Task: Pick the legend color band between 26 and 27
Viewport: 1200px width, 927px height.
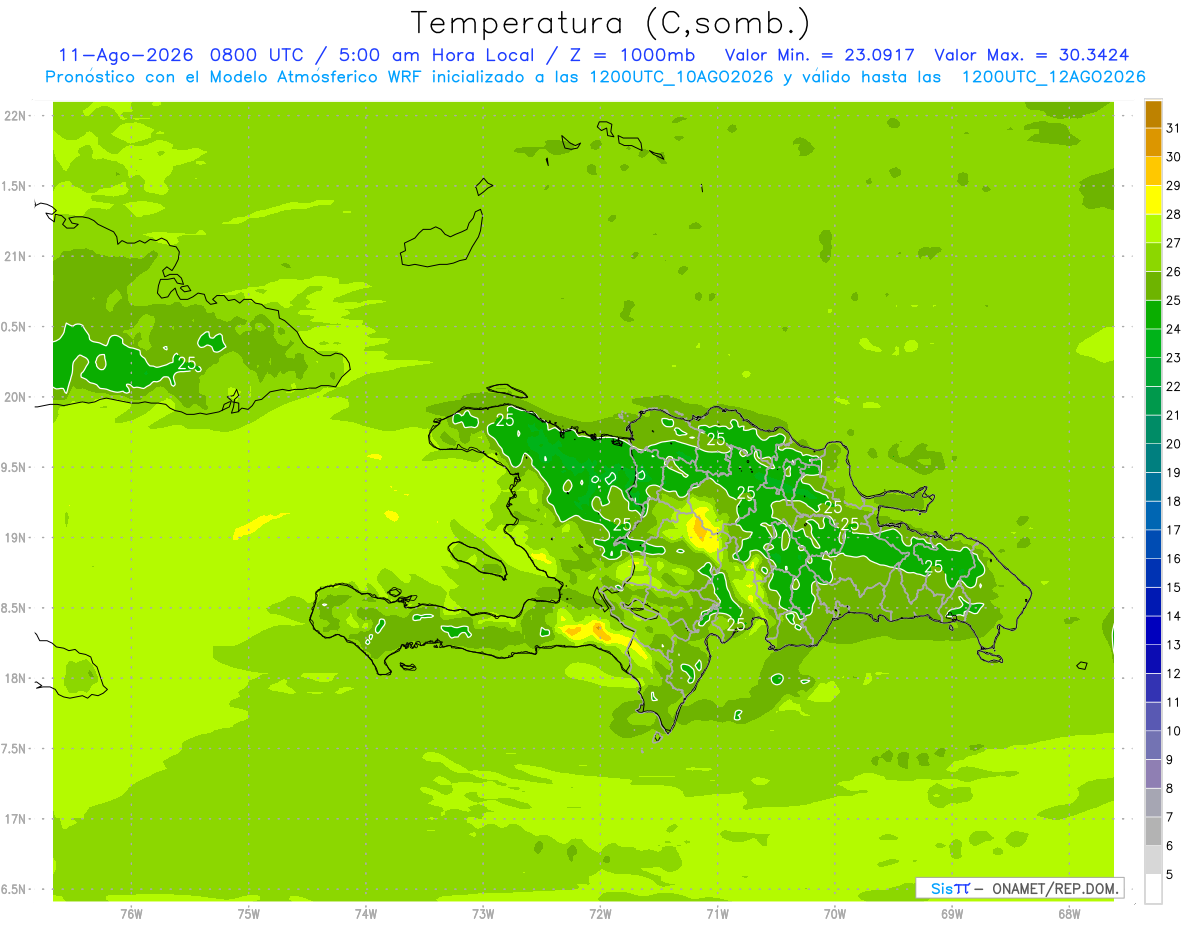Action: point(1153,258)
